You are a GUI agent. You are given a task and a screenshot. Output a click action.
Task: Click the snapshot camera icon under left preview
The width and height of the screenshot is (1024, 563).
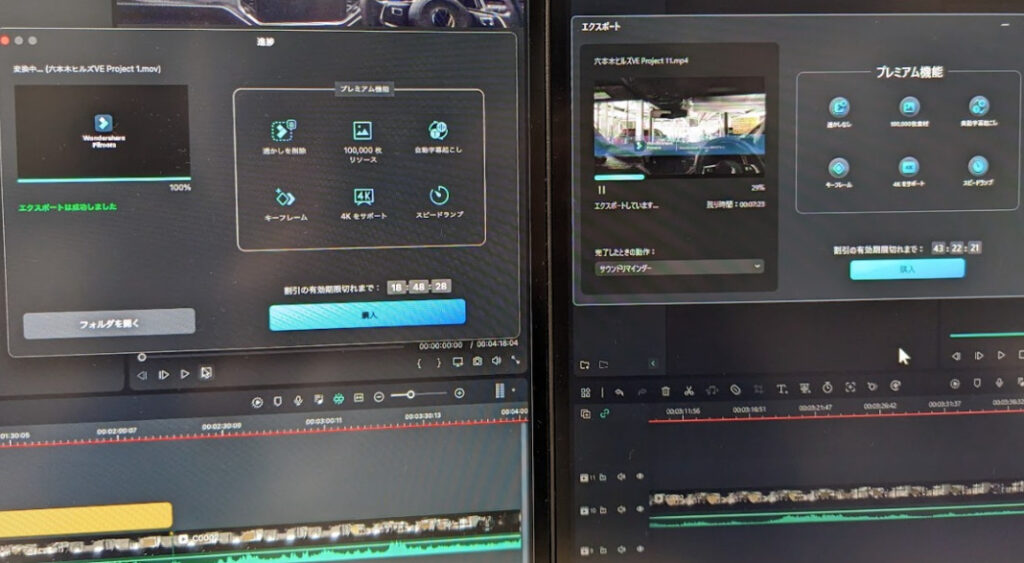(477, 361)
